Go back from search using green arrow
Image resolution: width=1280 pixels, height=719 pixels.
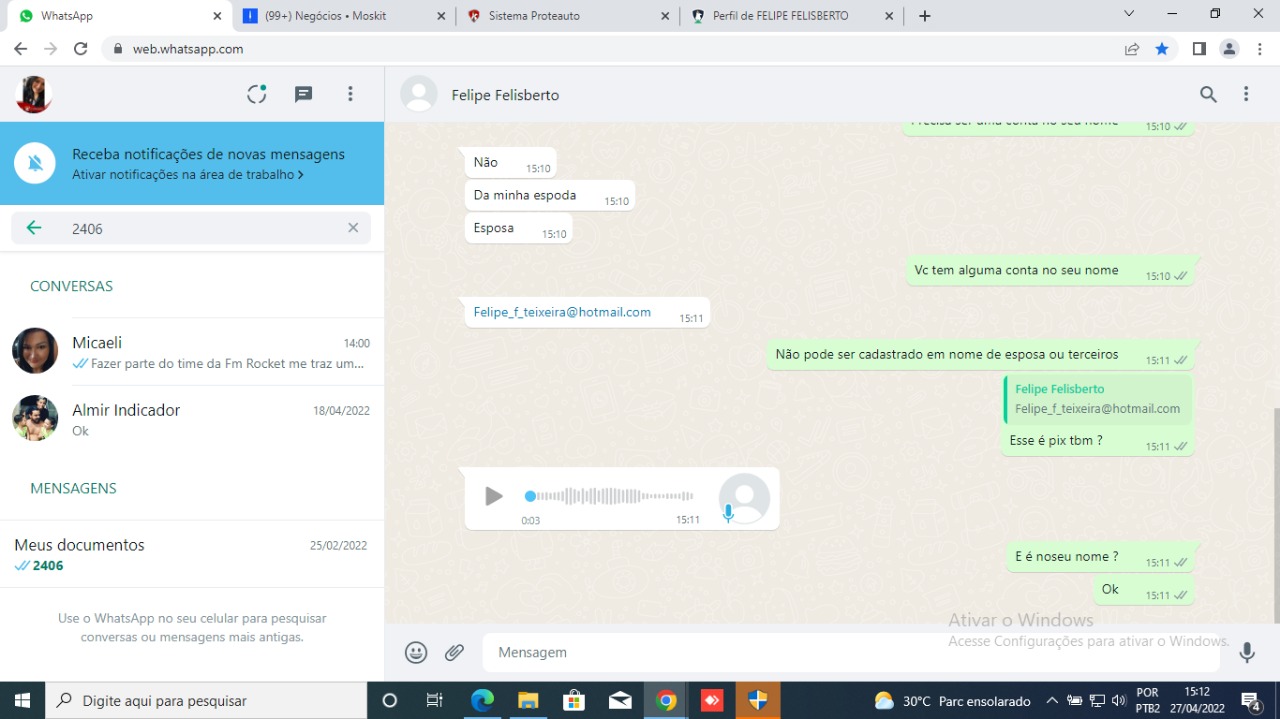point(34,228)
